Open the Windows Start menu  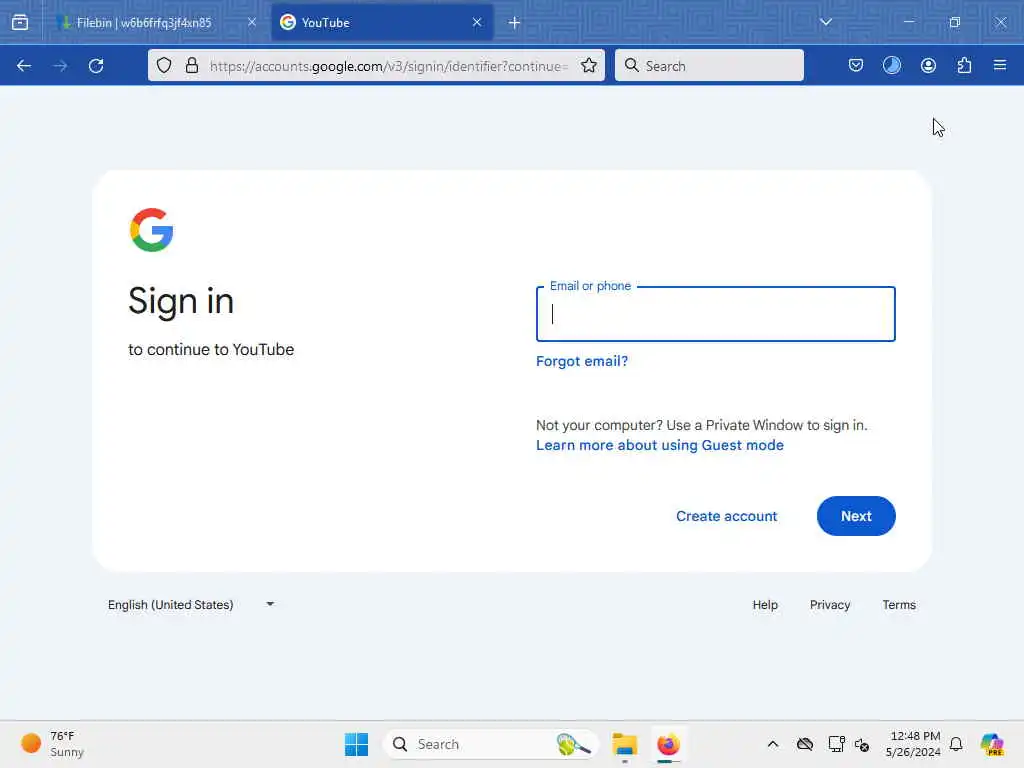(356, 744)
